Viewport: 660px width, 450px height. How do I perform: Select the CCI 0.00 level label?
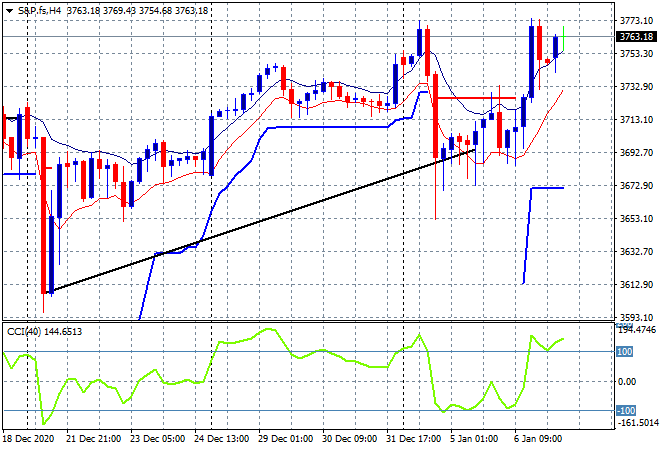tap(627, 381)
